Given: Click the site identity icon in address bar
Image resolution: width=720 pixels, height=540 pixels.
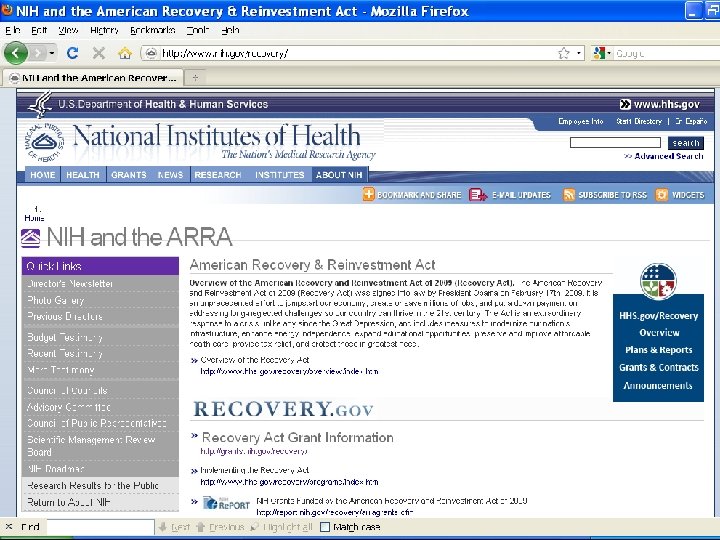Looking at the screenshot, I should point(151,53).
